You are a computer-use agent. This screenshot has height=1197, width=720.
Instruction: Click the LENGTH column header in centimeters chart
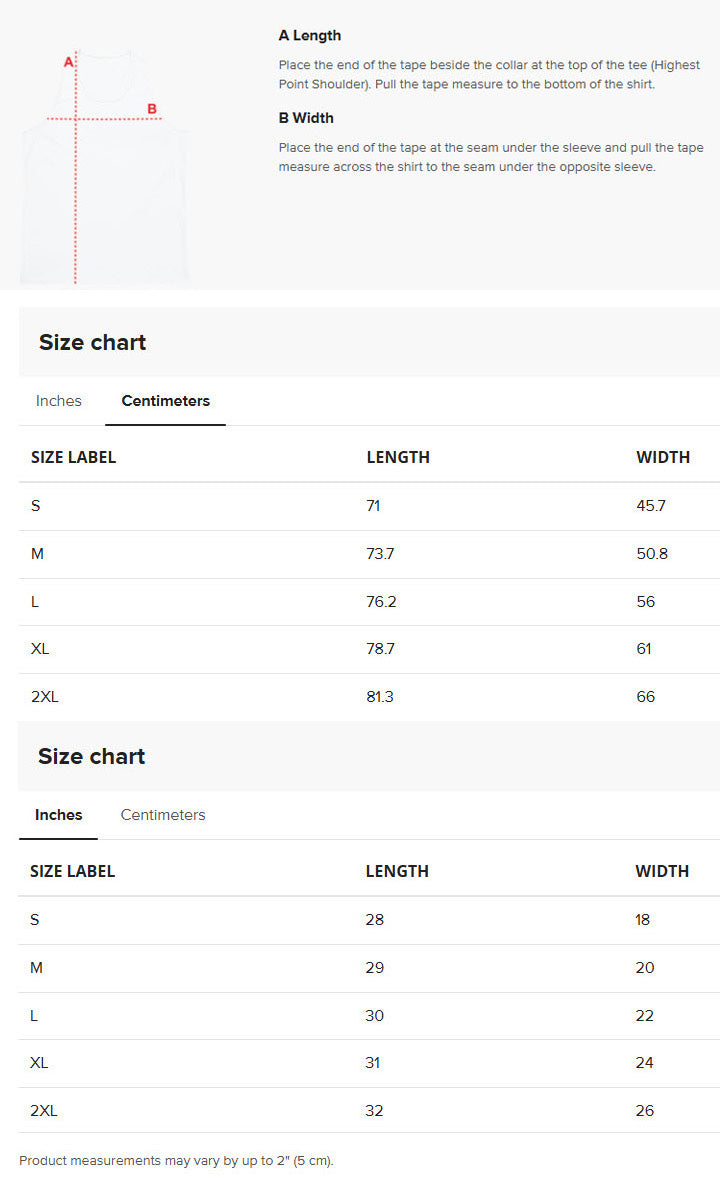(x=398, y=457)
